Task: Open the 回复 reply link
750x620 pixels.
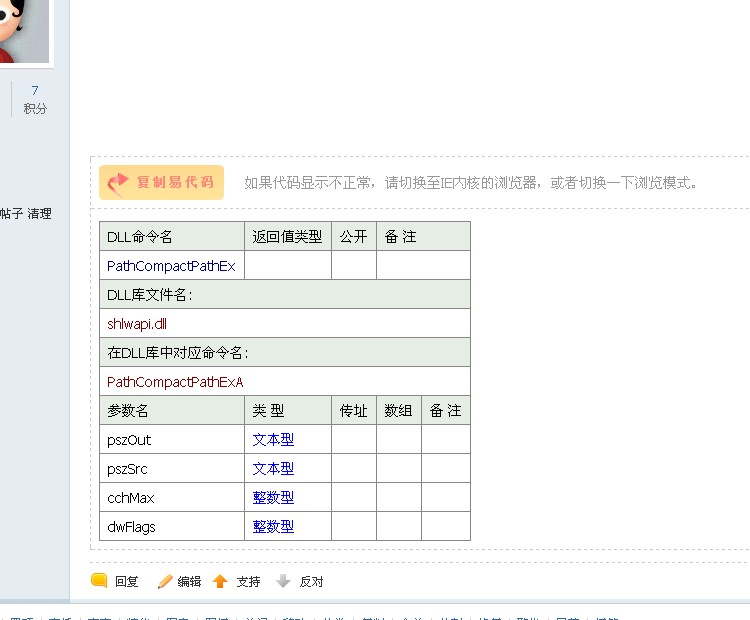Action: click(x=126, y=581)
